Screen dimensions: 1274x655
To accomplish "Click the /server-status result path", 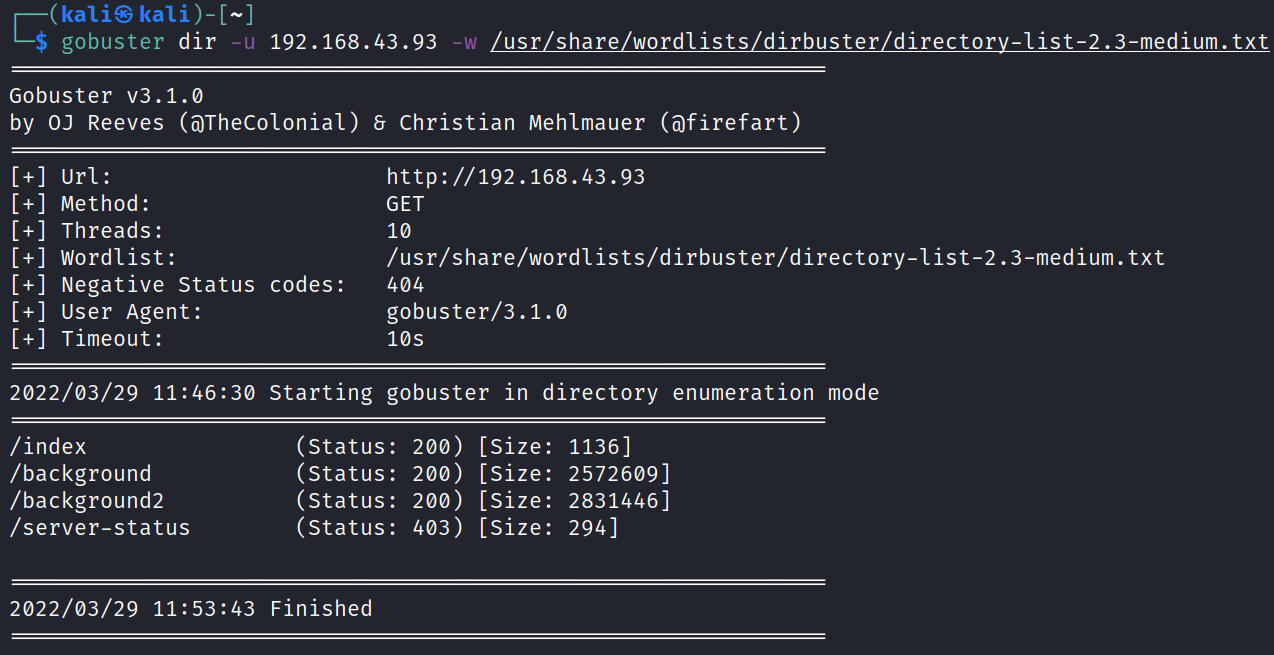I will (100, 527).
